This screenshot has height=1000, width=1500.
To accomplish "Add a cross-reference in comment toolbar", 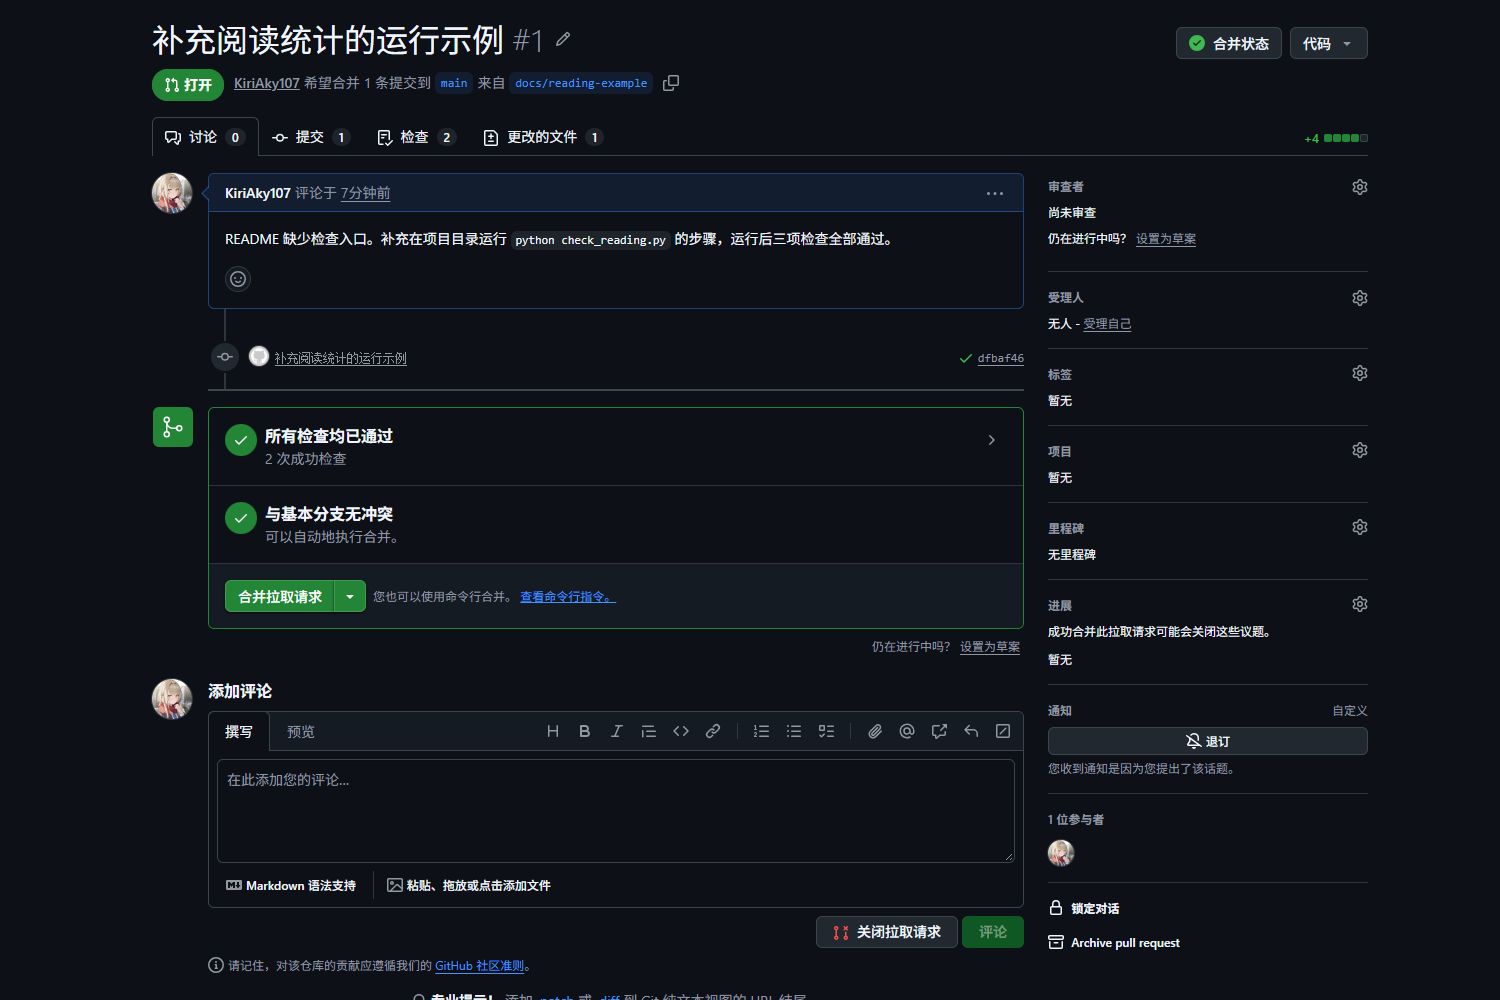I will pos(939,731).
